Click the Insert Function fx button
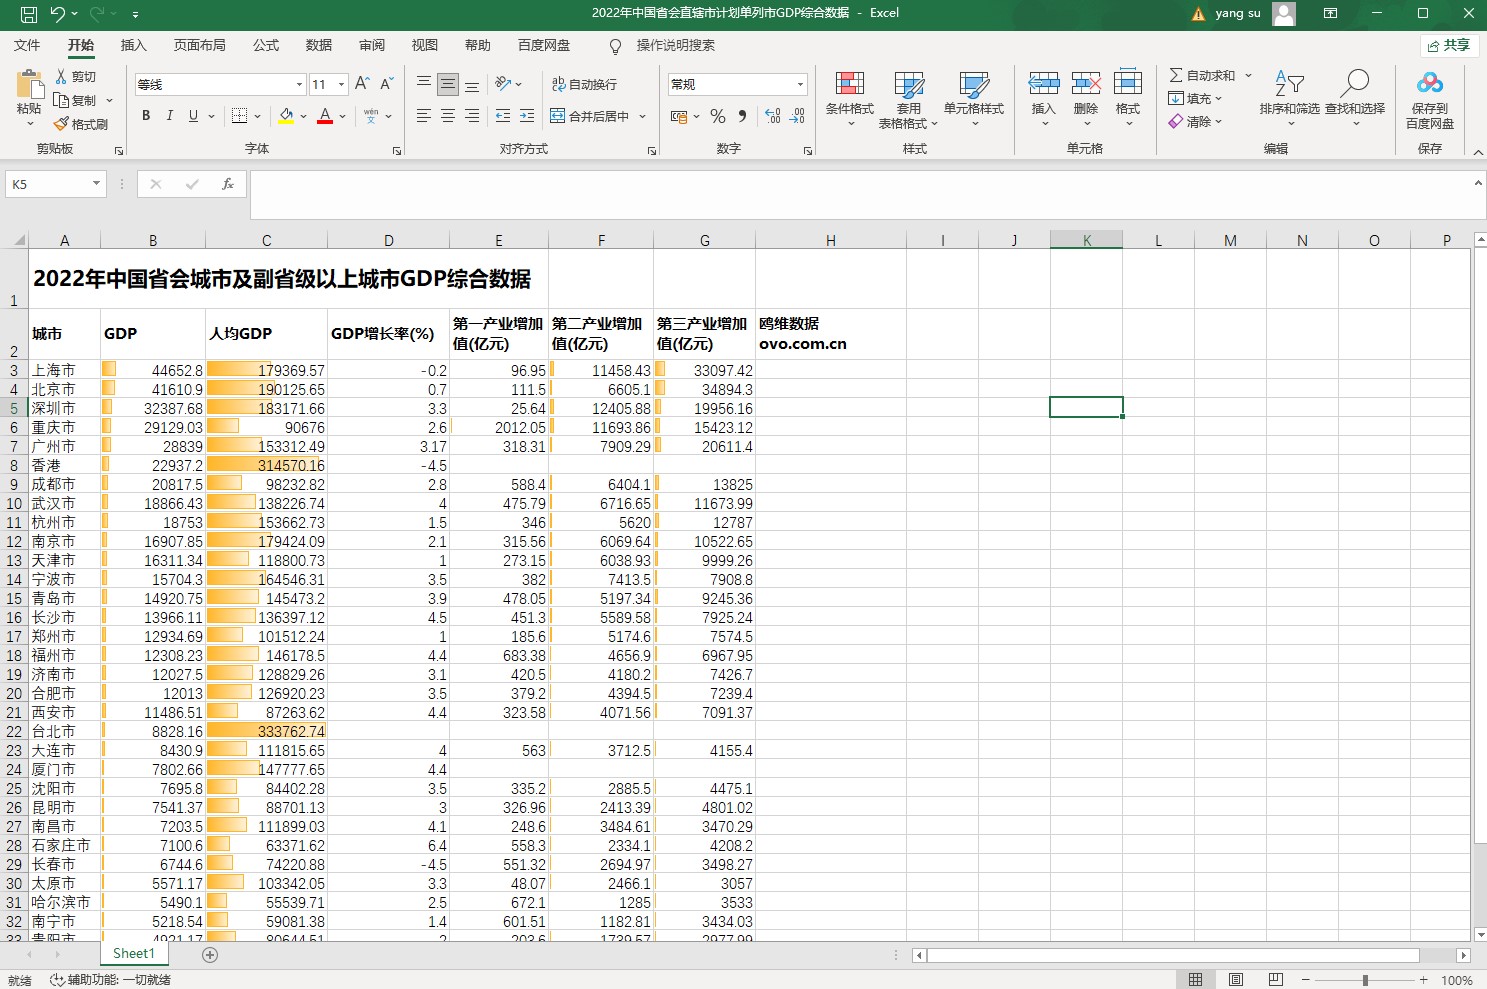The width and height of the screenshot is (1487, 989). tap(228, 184)
